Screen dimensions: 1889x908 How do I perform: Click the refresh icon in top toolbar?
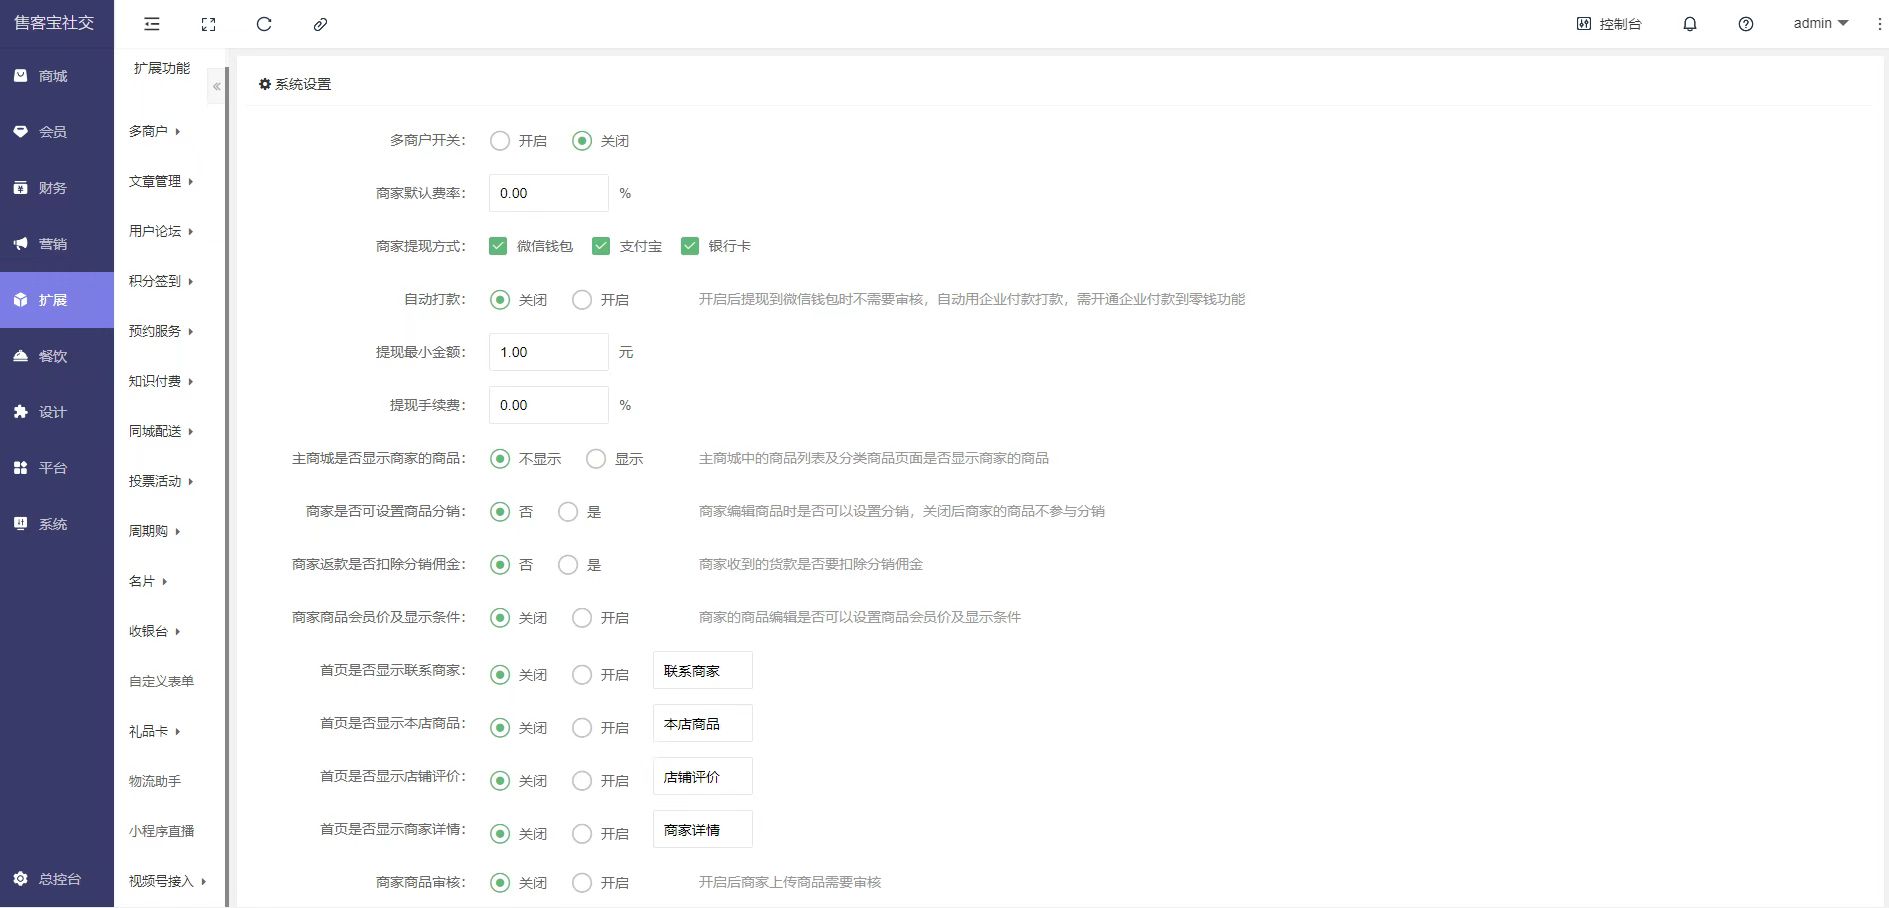tap(264, 24)
